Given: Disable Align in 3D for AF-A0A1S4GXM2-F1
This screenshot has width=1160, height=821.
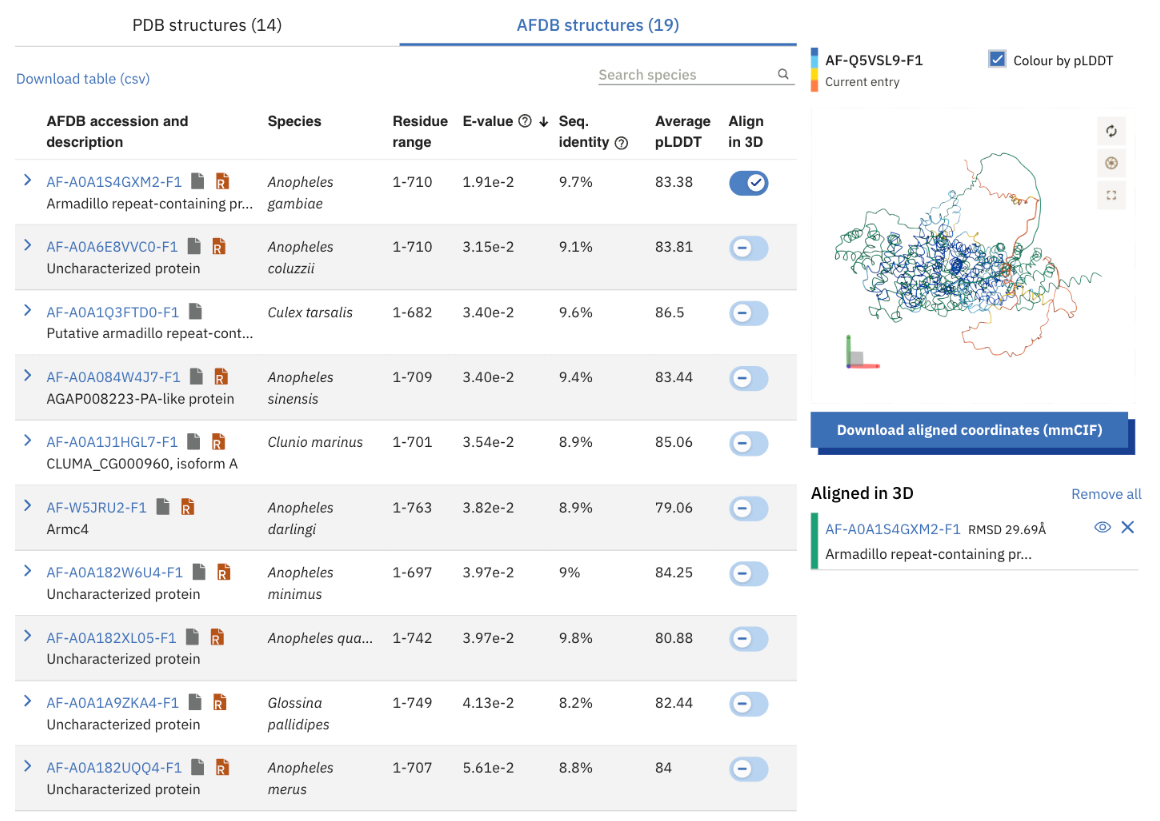Looking at the screenshot, I should click(748, 182).
